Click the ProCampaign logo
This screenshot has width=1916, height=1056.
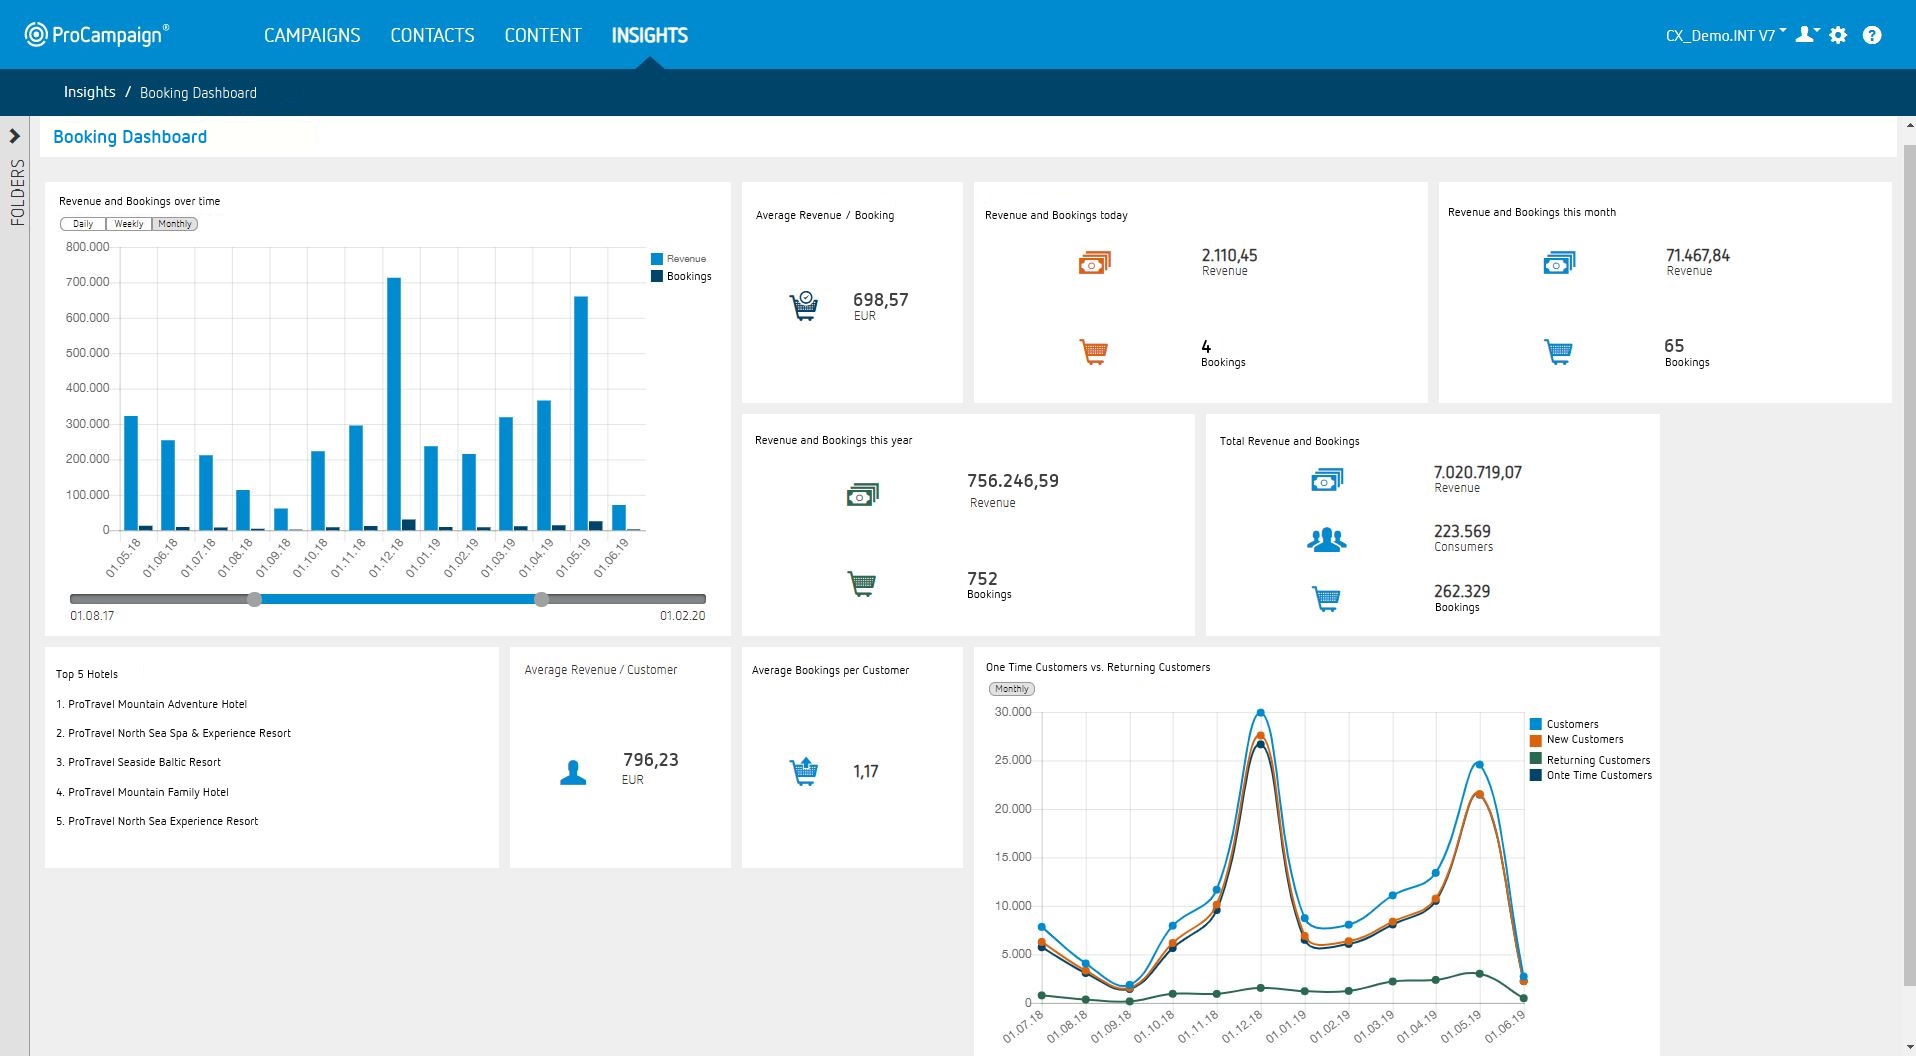tap(97, 35)
